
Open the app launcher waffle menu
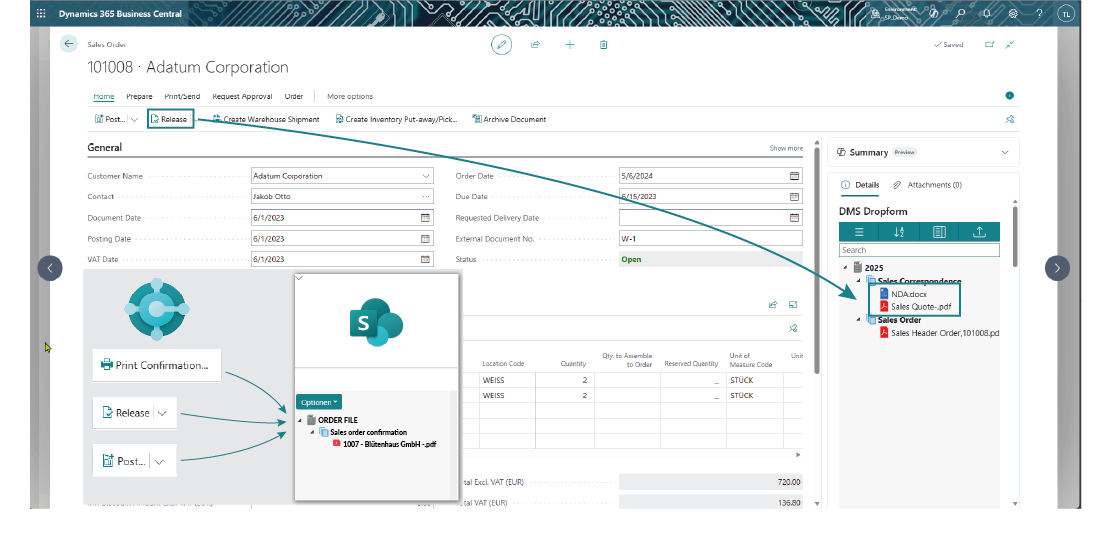pos(41,13)
